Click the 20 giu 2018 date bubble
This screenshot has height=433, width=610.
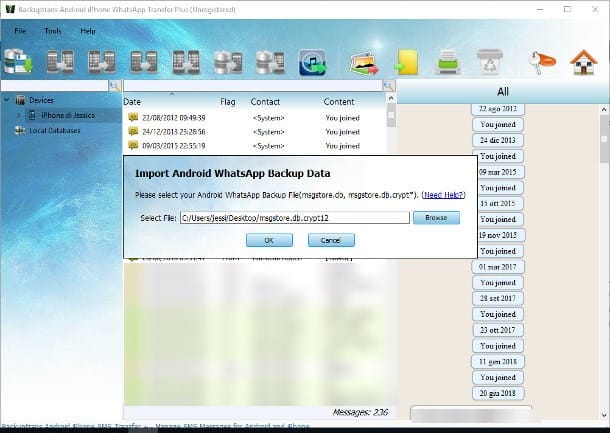click(x=498, y=393)
